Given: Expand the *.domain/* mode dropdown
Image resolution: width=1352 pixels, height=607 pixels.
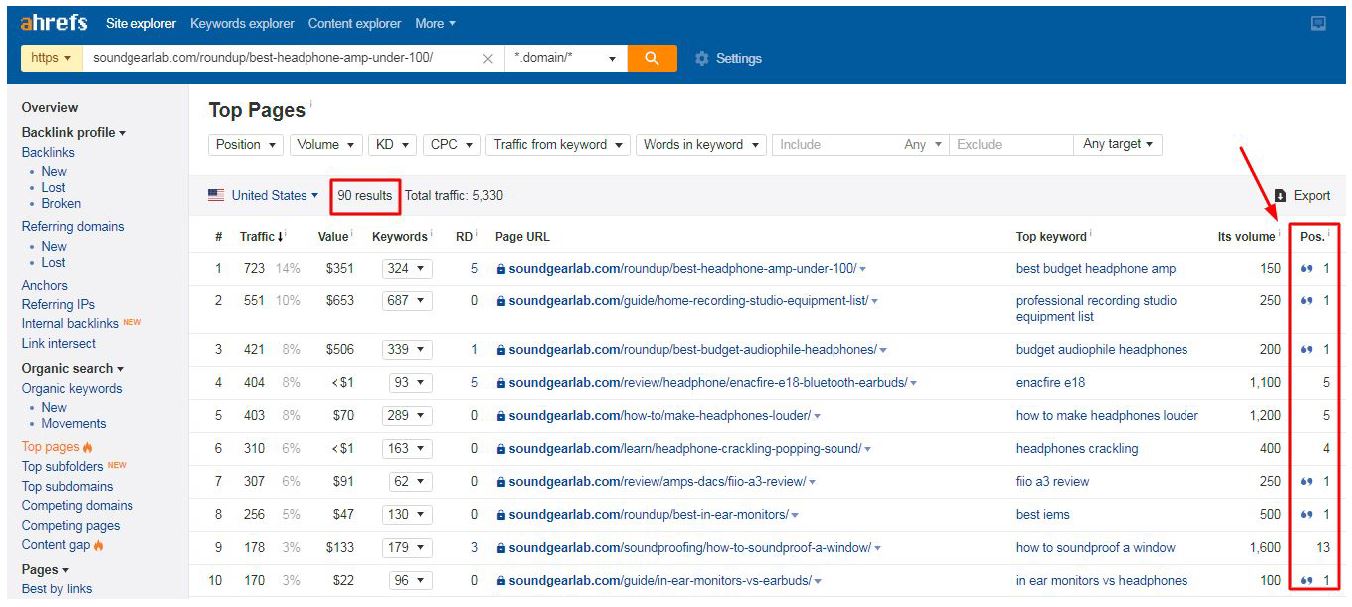Looking at the screenshot, I should tap(565, 59).
